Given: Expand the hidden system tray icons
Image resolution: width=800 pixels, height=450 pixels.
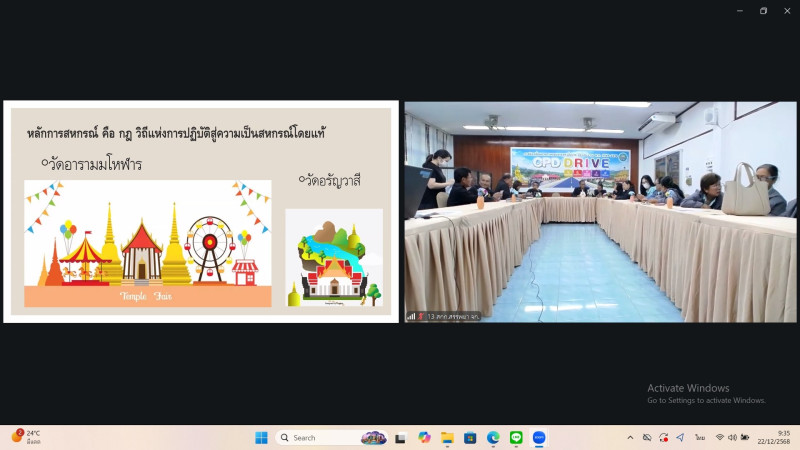Looking at the screenshot, I should [630, 438].
